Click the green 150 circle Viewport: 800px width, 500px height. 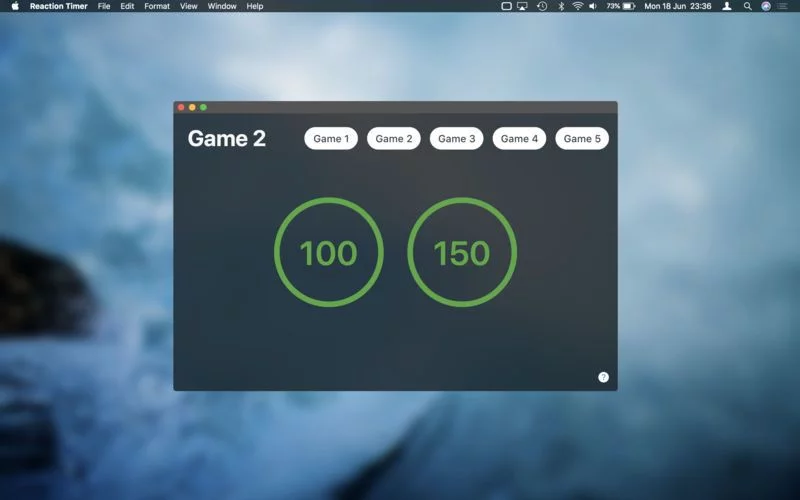pyautogui.click(x=462, y=252)
